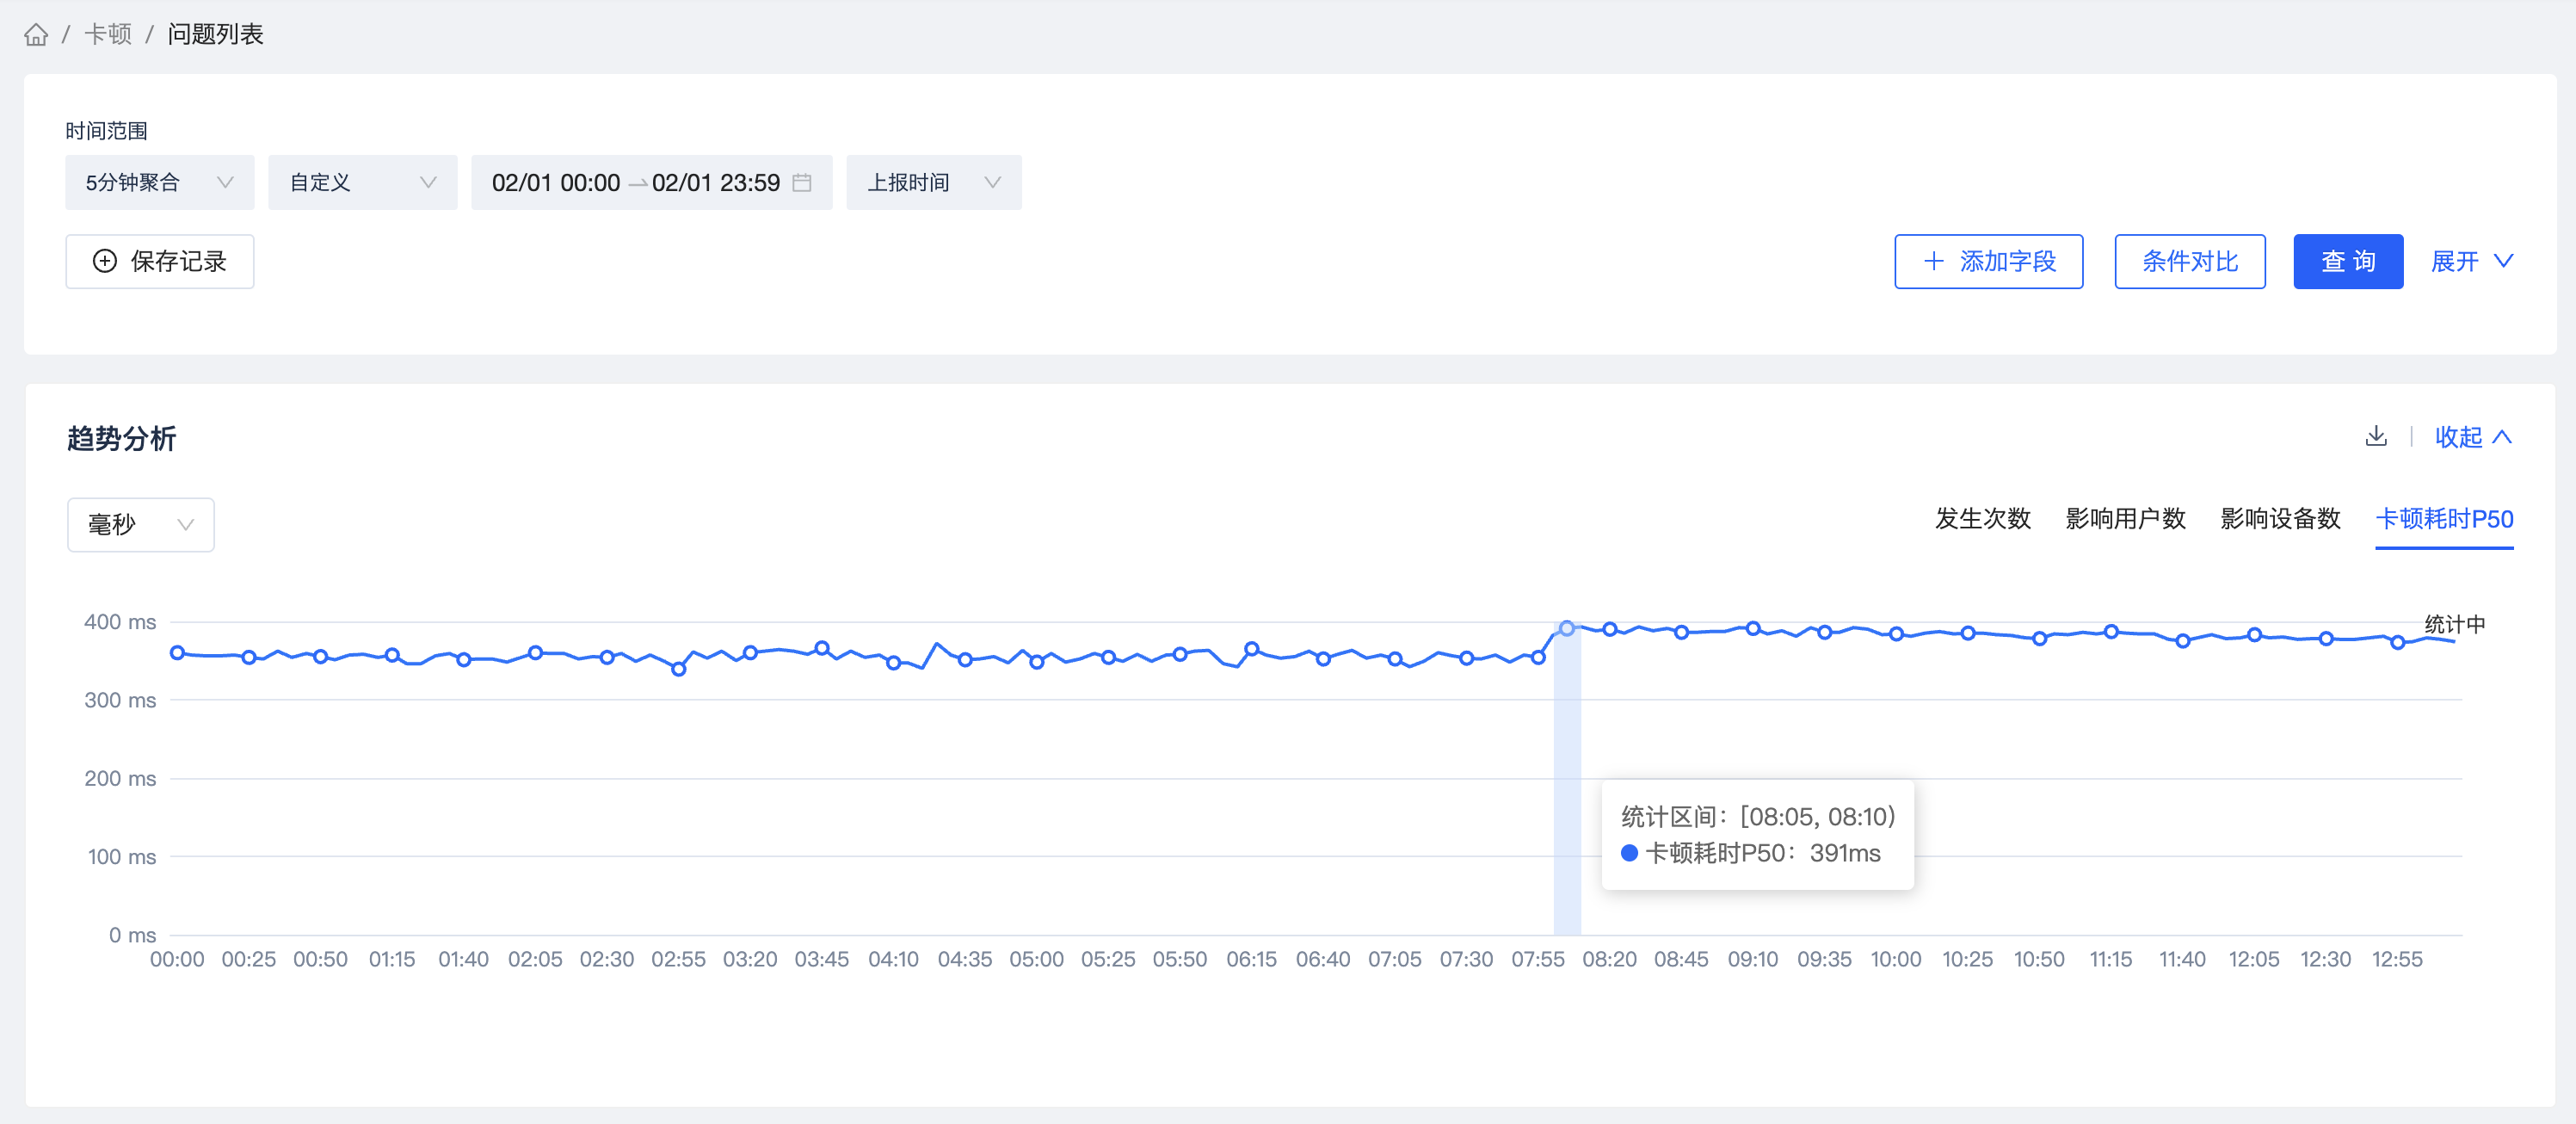Click the chart data point above 06:15
The image size is (2576, 1124).
pyautogui.click(x=1251, y=648)
